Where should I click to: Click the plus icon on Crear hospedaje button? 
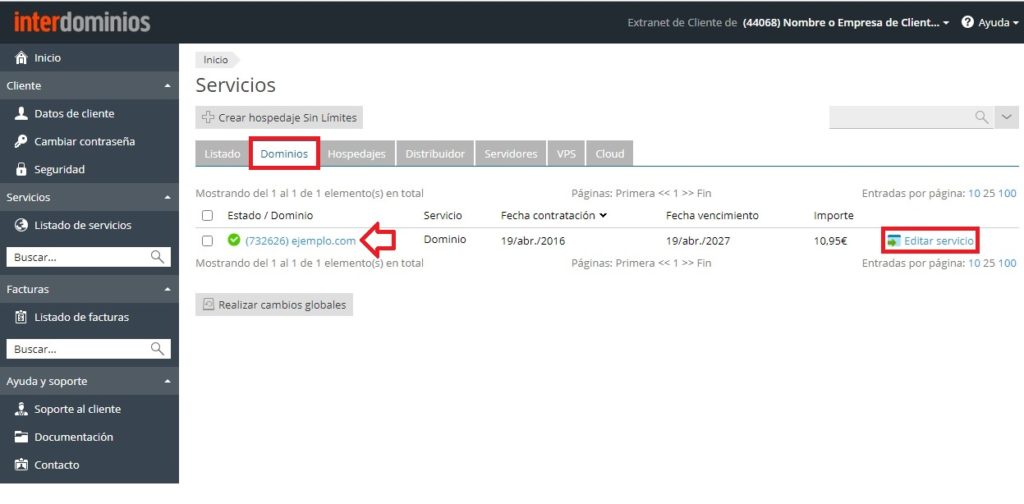[208, 118]
